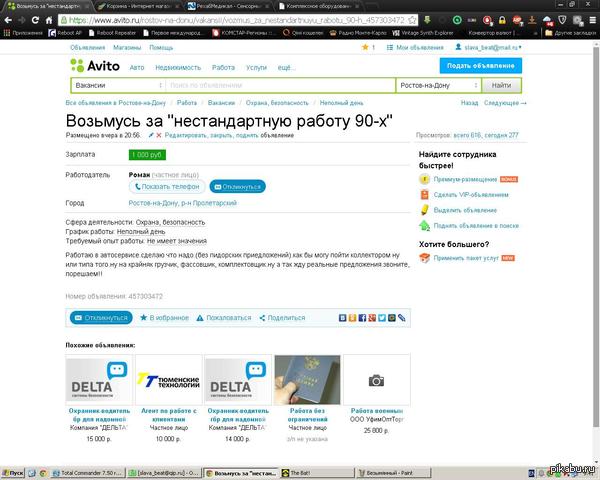
Task: Open the Авто section
Action: point(137,67)
